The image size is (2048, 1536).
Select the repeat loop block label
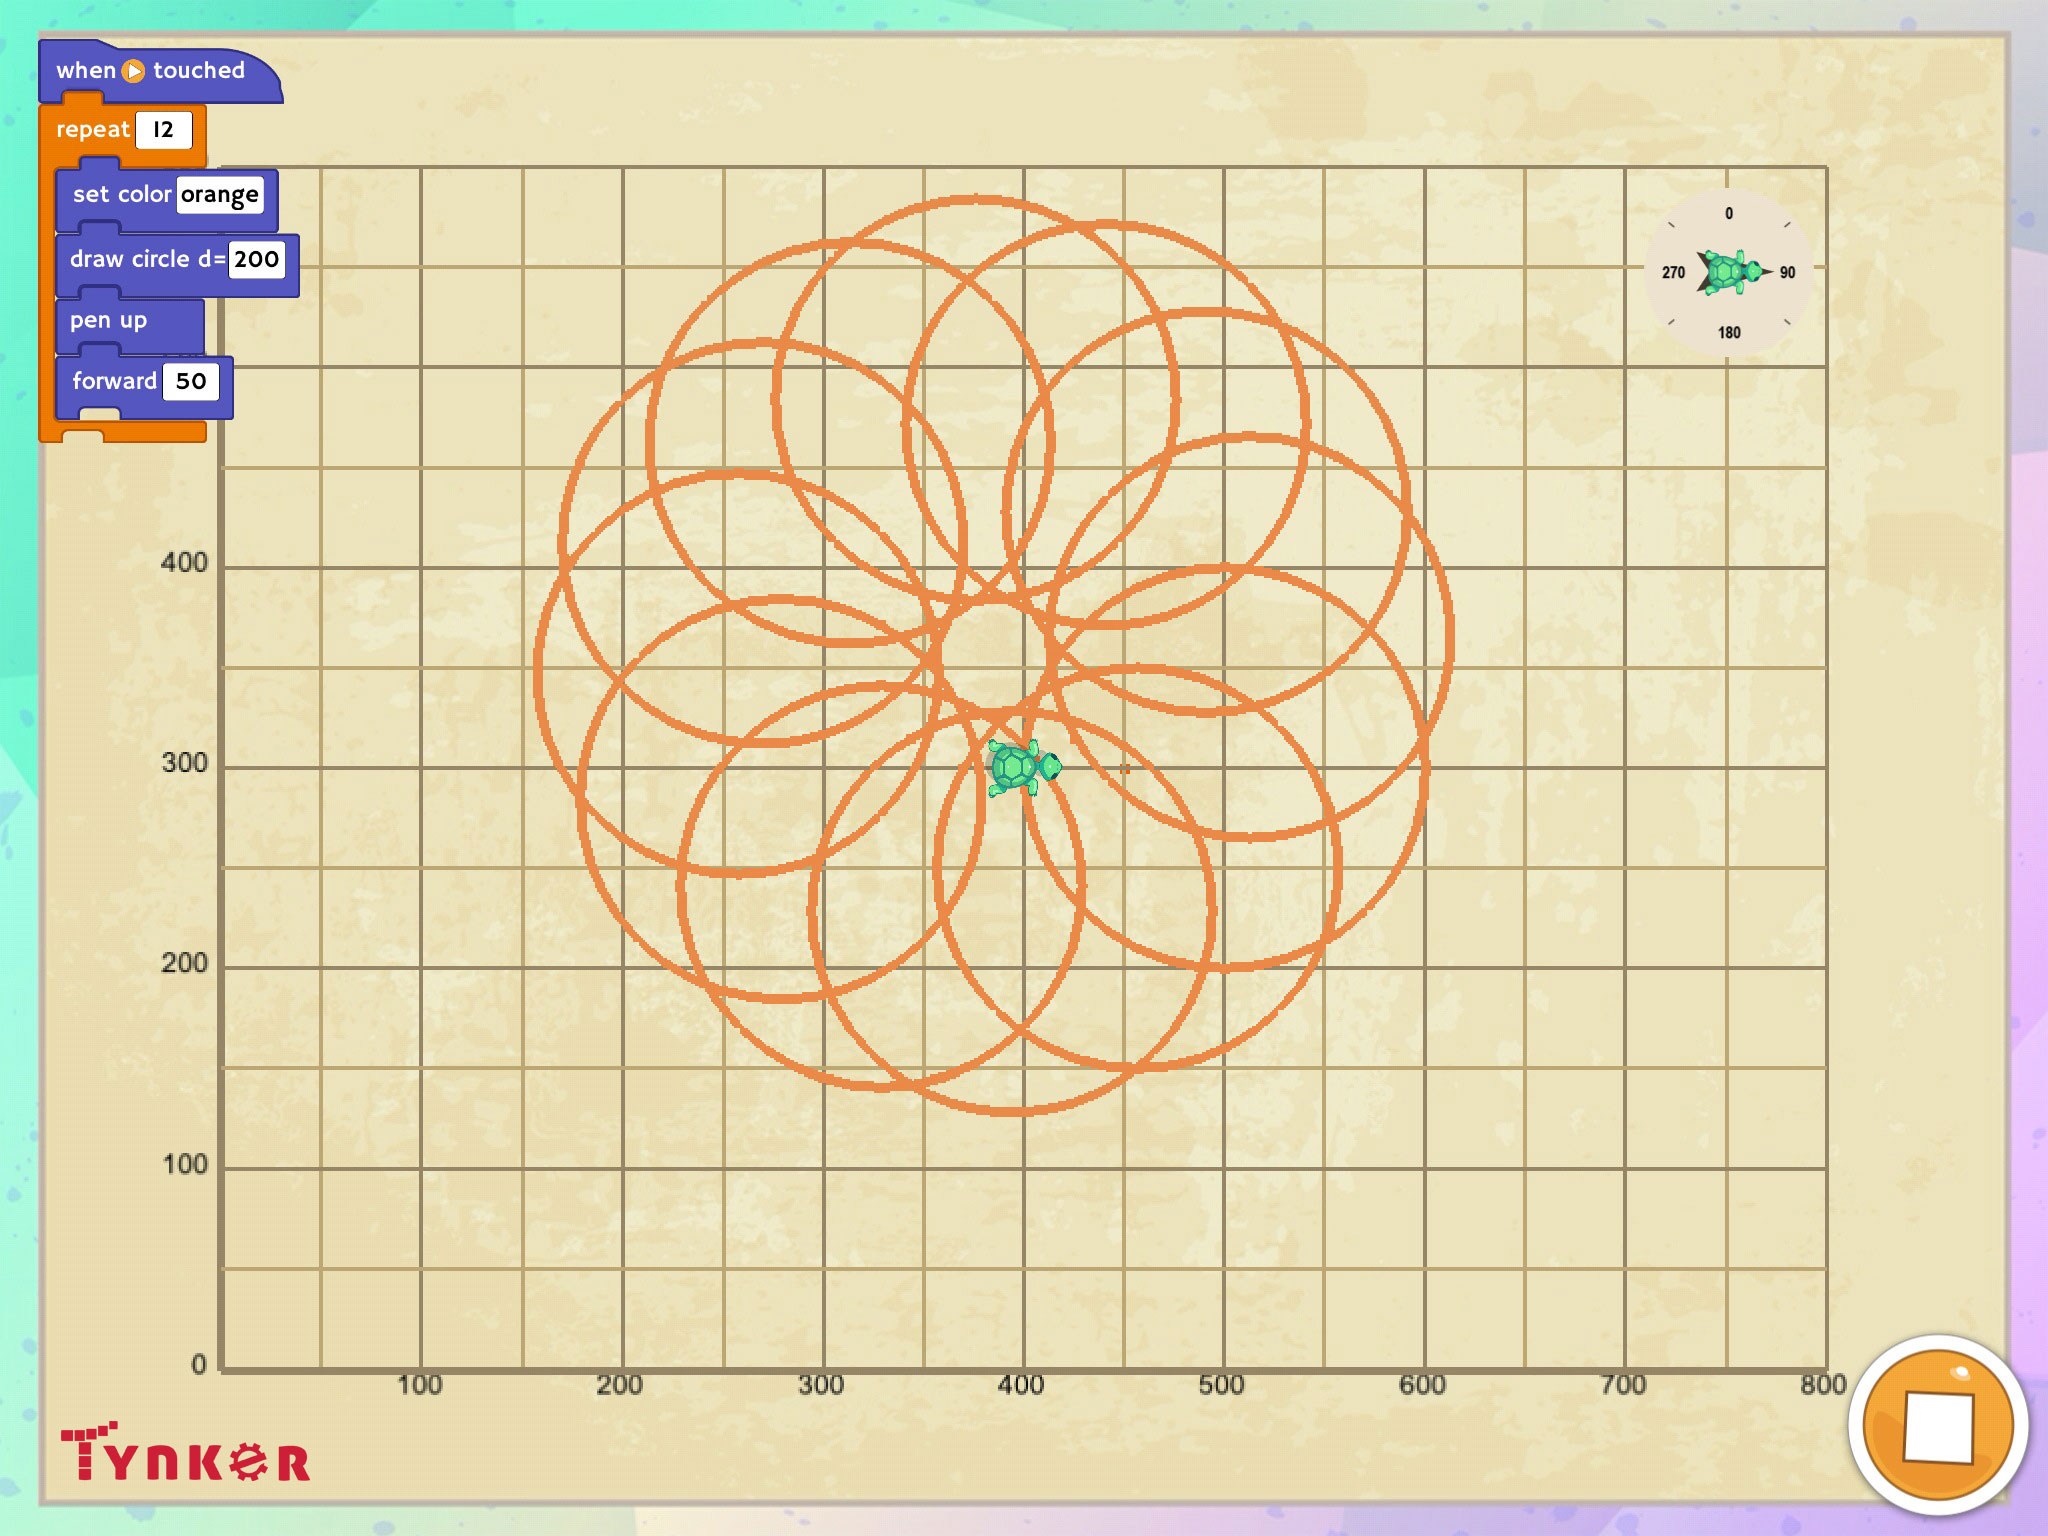click(x=92, y=130)
